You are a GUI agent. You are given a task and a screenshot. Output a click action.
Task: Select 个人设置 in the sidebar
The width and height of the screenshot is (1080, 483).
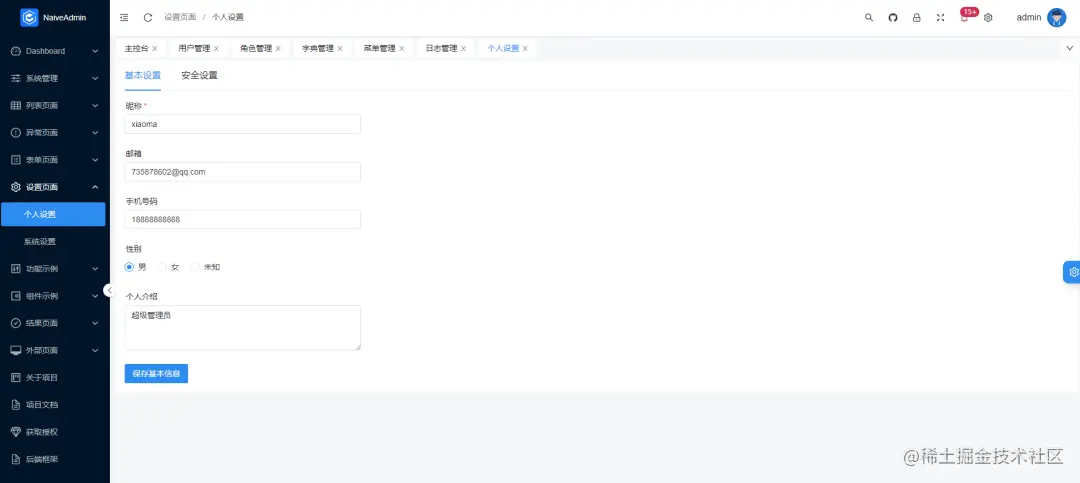tap(53, 214)
